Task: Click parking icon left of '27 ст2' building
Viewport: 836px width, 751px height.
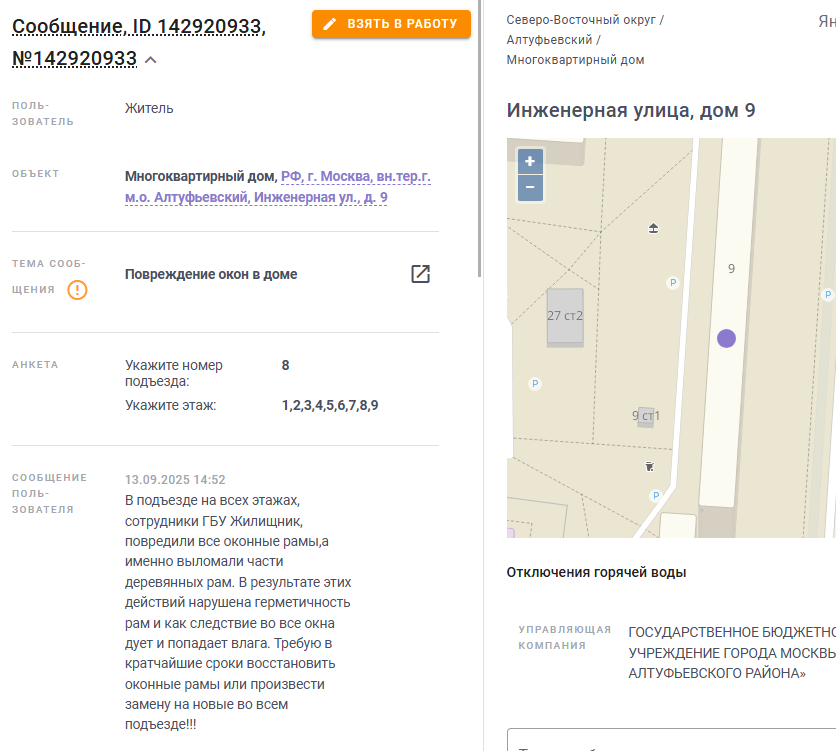Action: coord(535,384)
